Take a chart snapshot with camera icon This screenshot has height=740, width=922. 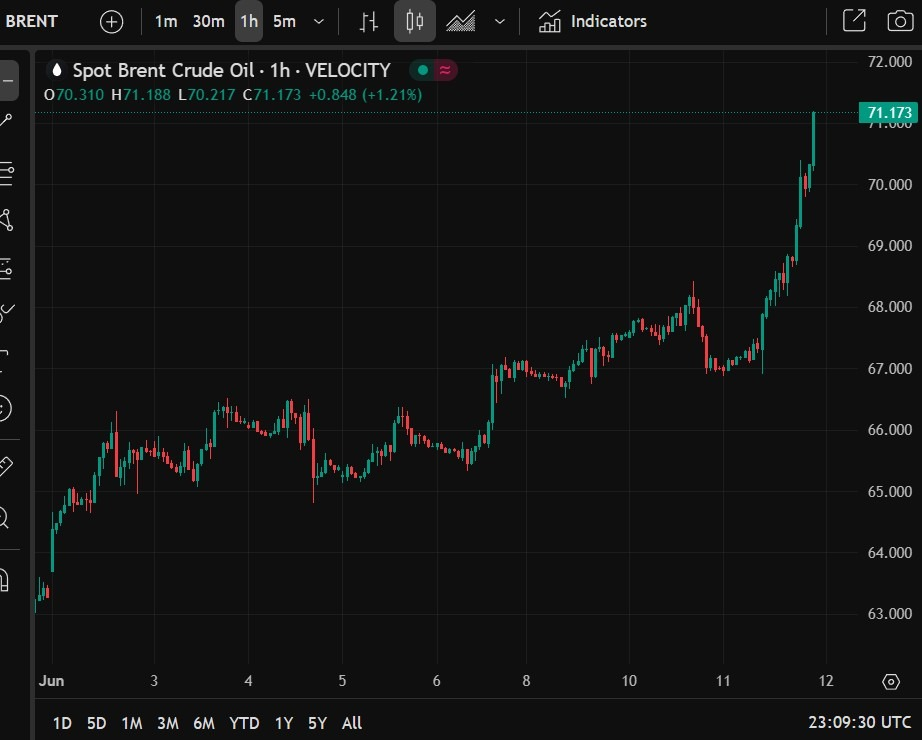[x=900, y=21]
